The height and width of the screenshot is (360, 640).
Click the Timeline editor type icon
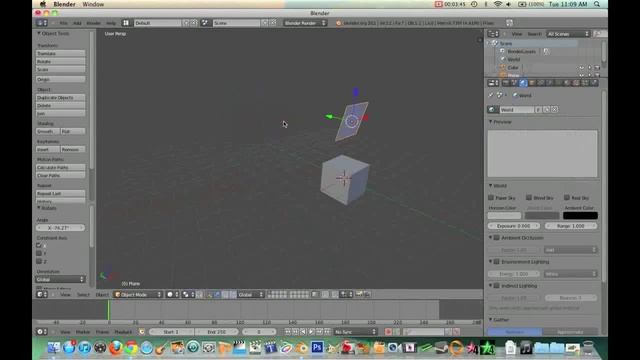click(42, 332)
